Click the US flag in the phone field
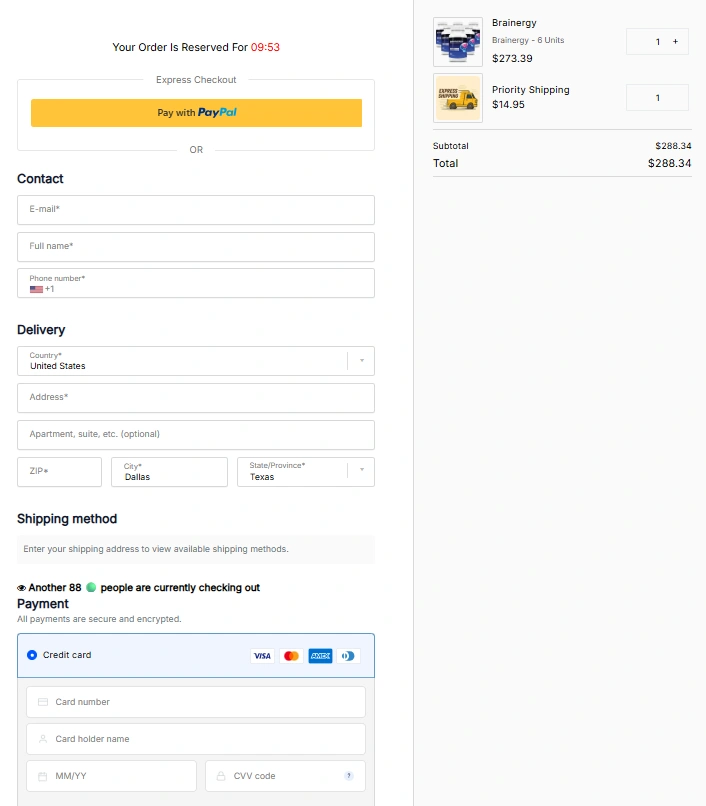This screenshot has width=706, height=806. [x=38, y=288]
